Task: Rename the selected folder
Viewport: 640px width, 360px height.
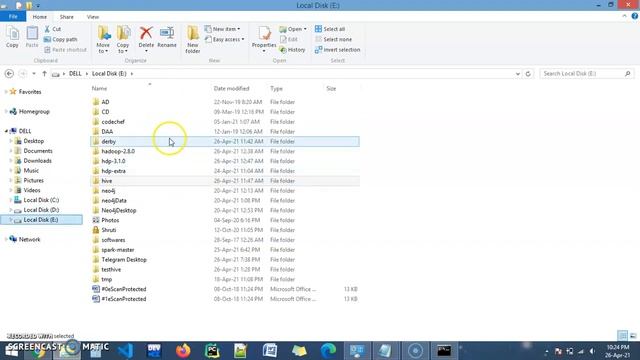Action: [x=167, y=37]
